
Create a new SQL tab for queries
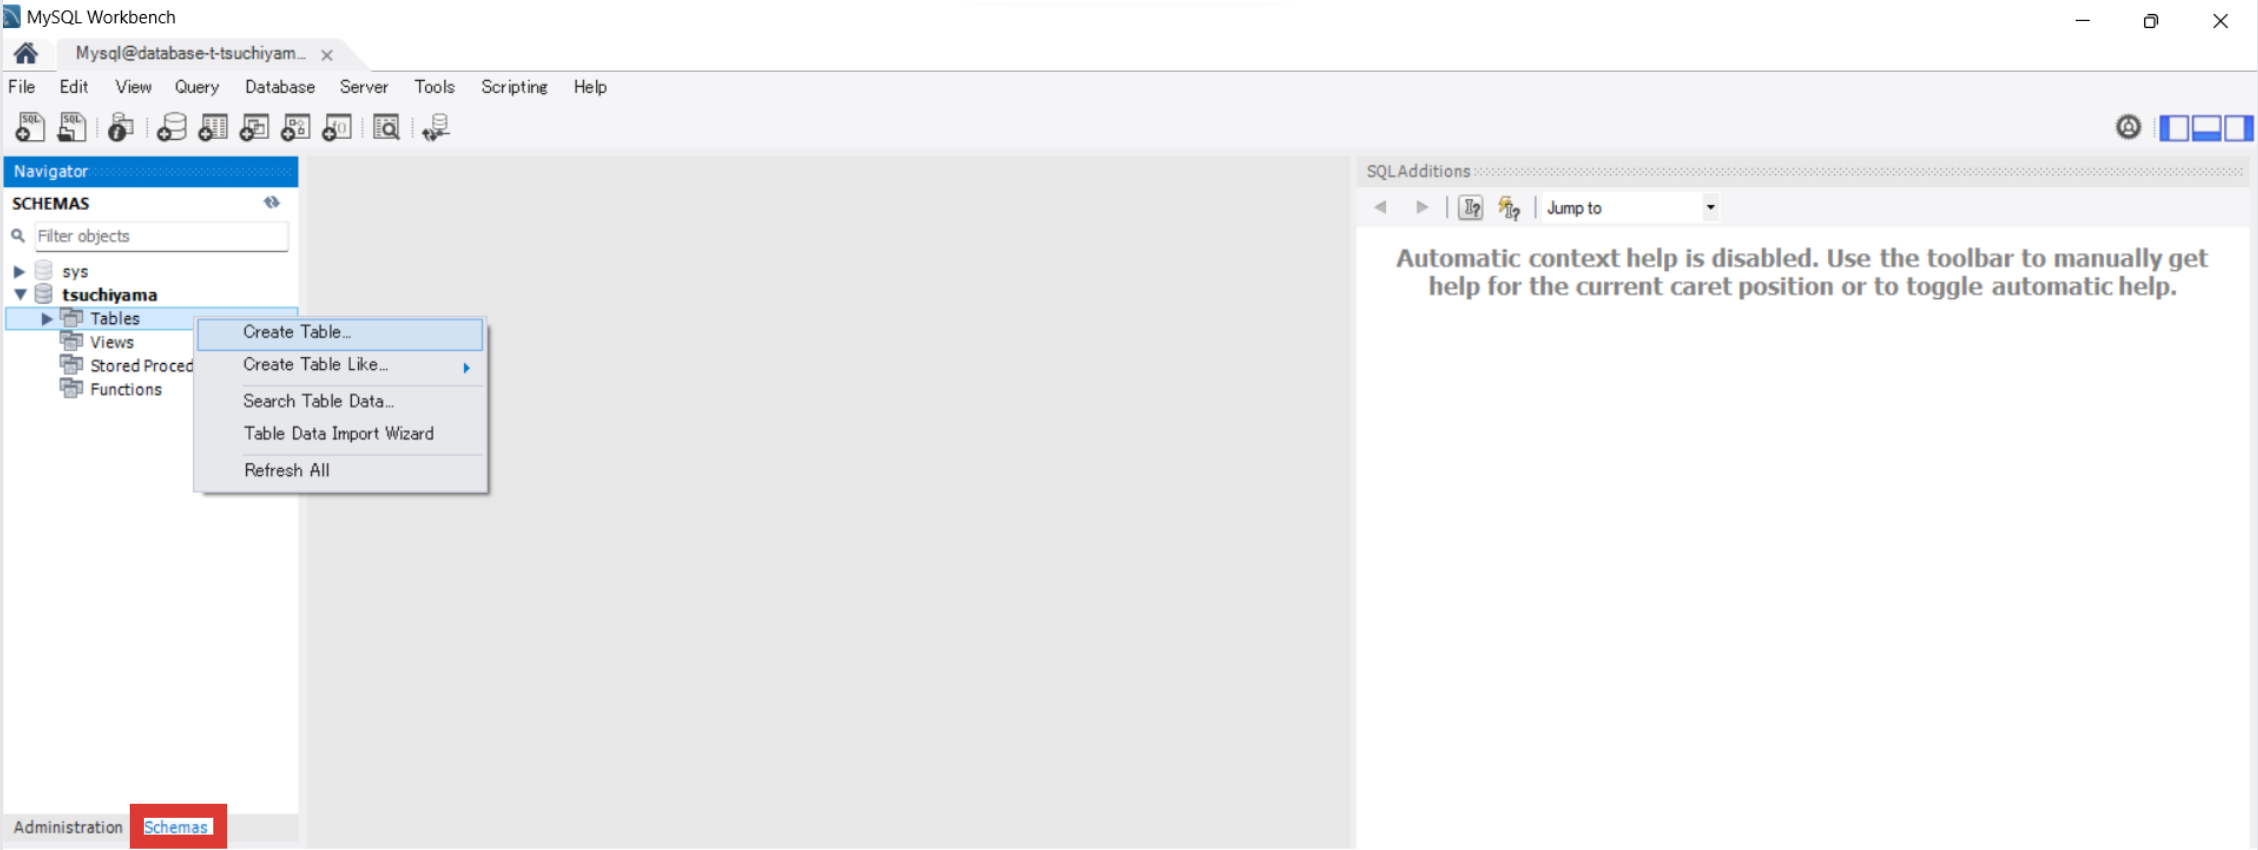pyautogui.click(x=30, y=127)
